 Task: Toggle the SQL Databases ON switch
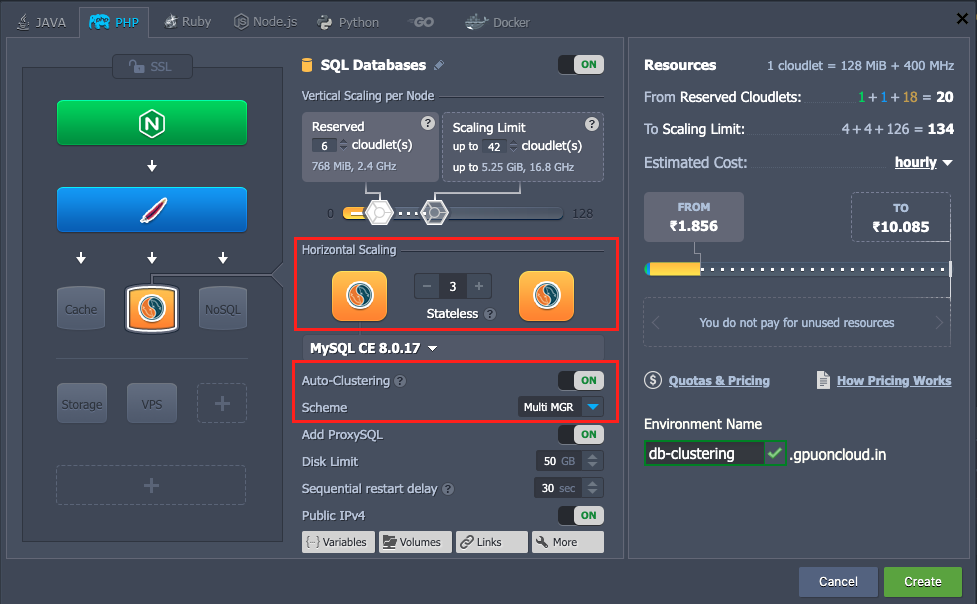coord(580,65)
